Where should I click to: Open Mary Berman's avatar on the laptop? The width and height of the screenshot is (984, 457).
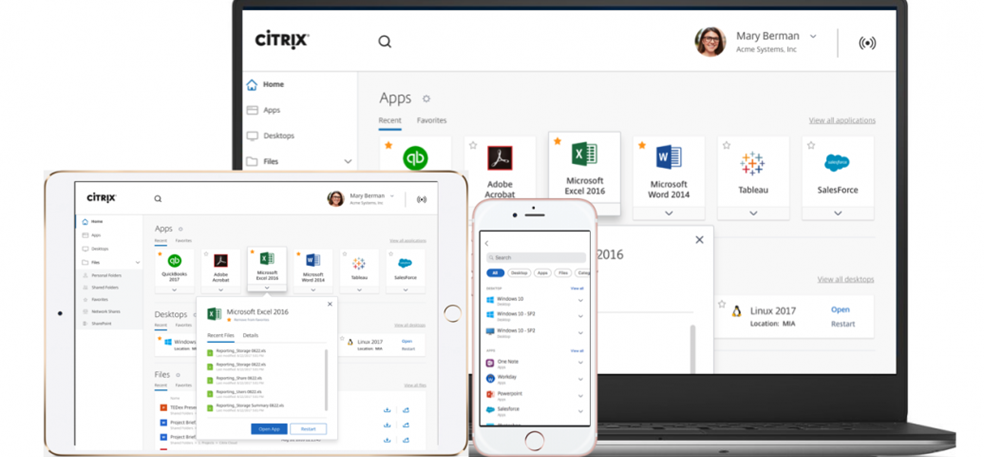point(710,42)
